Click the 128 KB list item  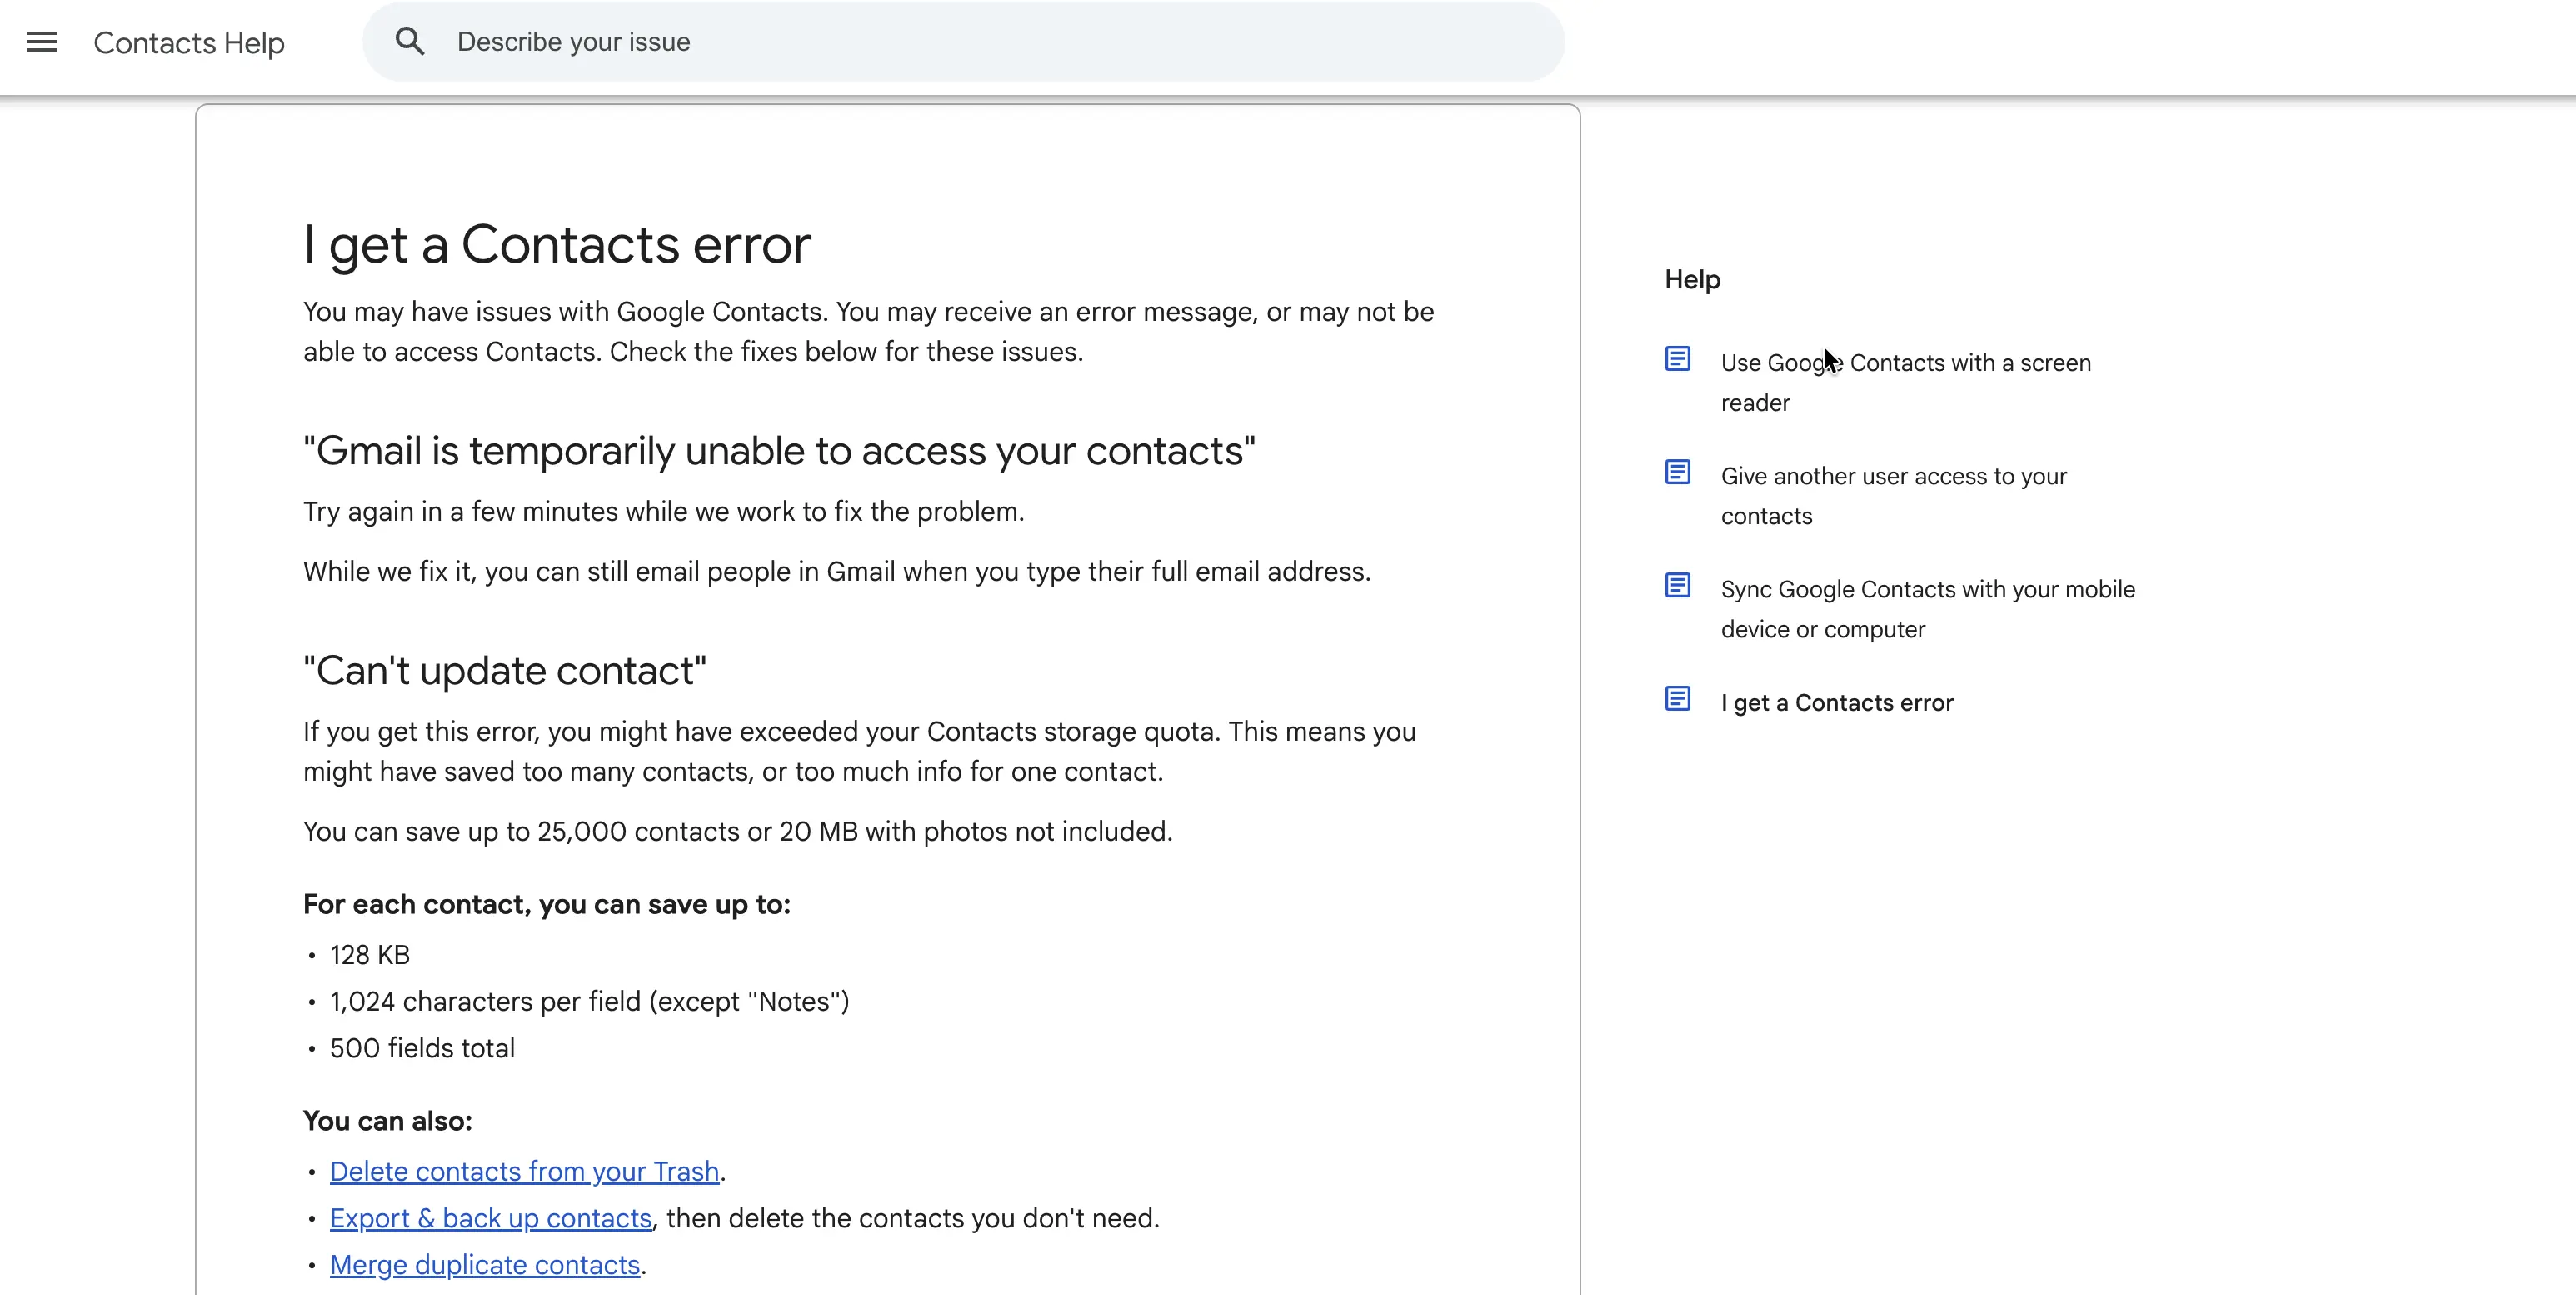pyautogui.click(x=369, y=955)
